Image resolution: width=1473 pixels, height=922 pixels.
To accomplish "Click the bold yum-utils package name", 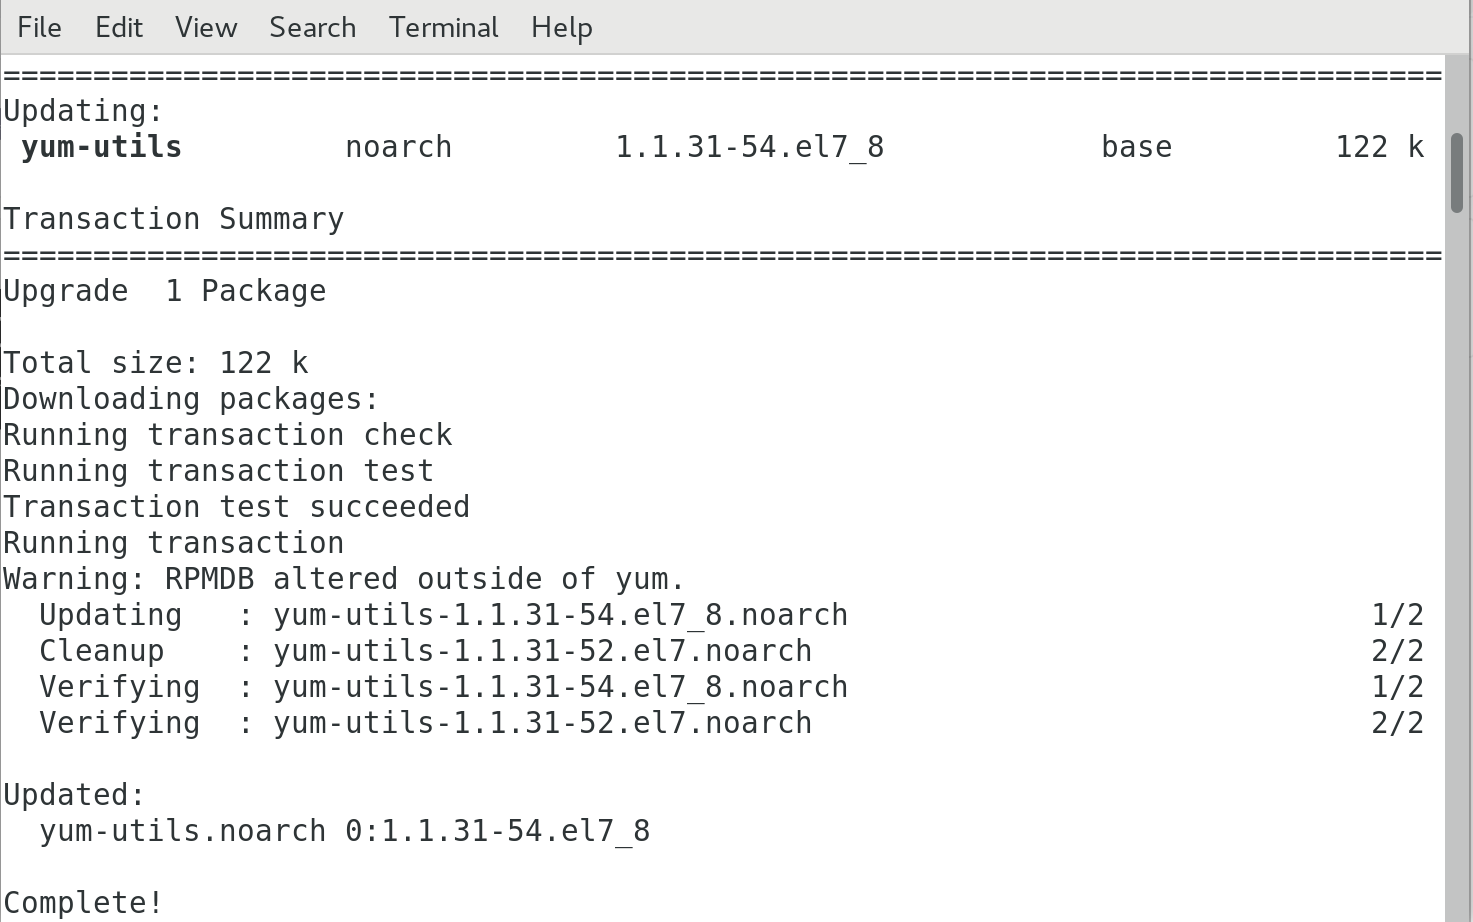I will tap(101, 147).
